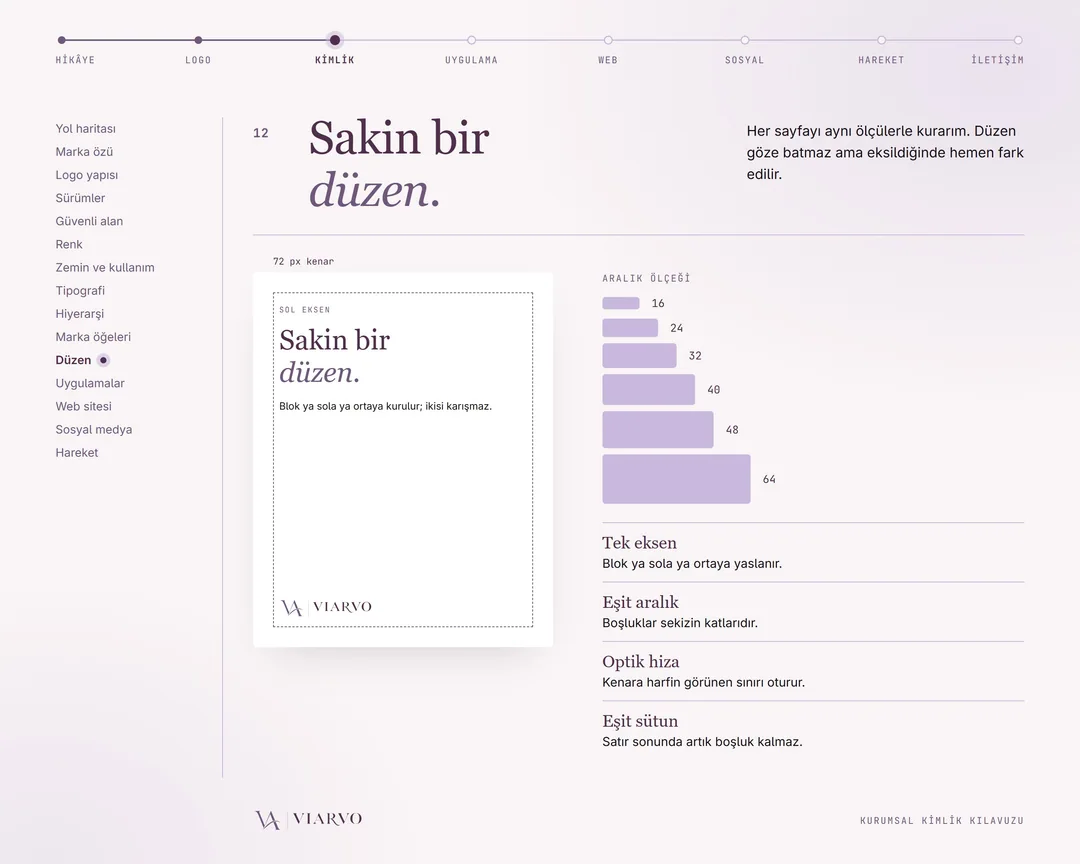Click the spacing bar labeled 48

click(x=658, y=430)
